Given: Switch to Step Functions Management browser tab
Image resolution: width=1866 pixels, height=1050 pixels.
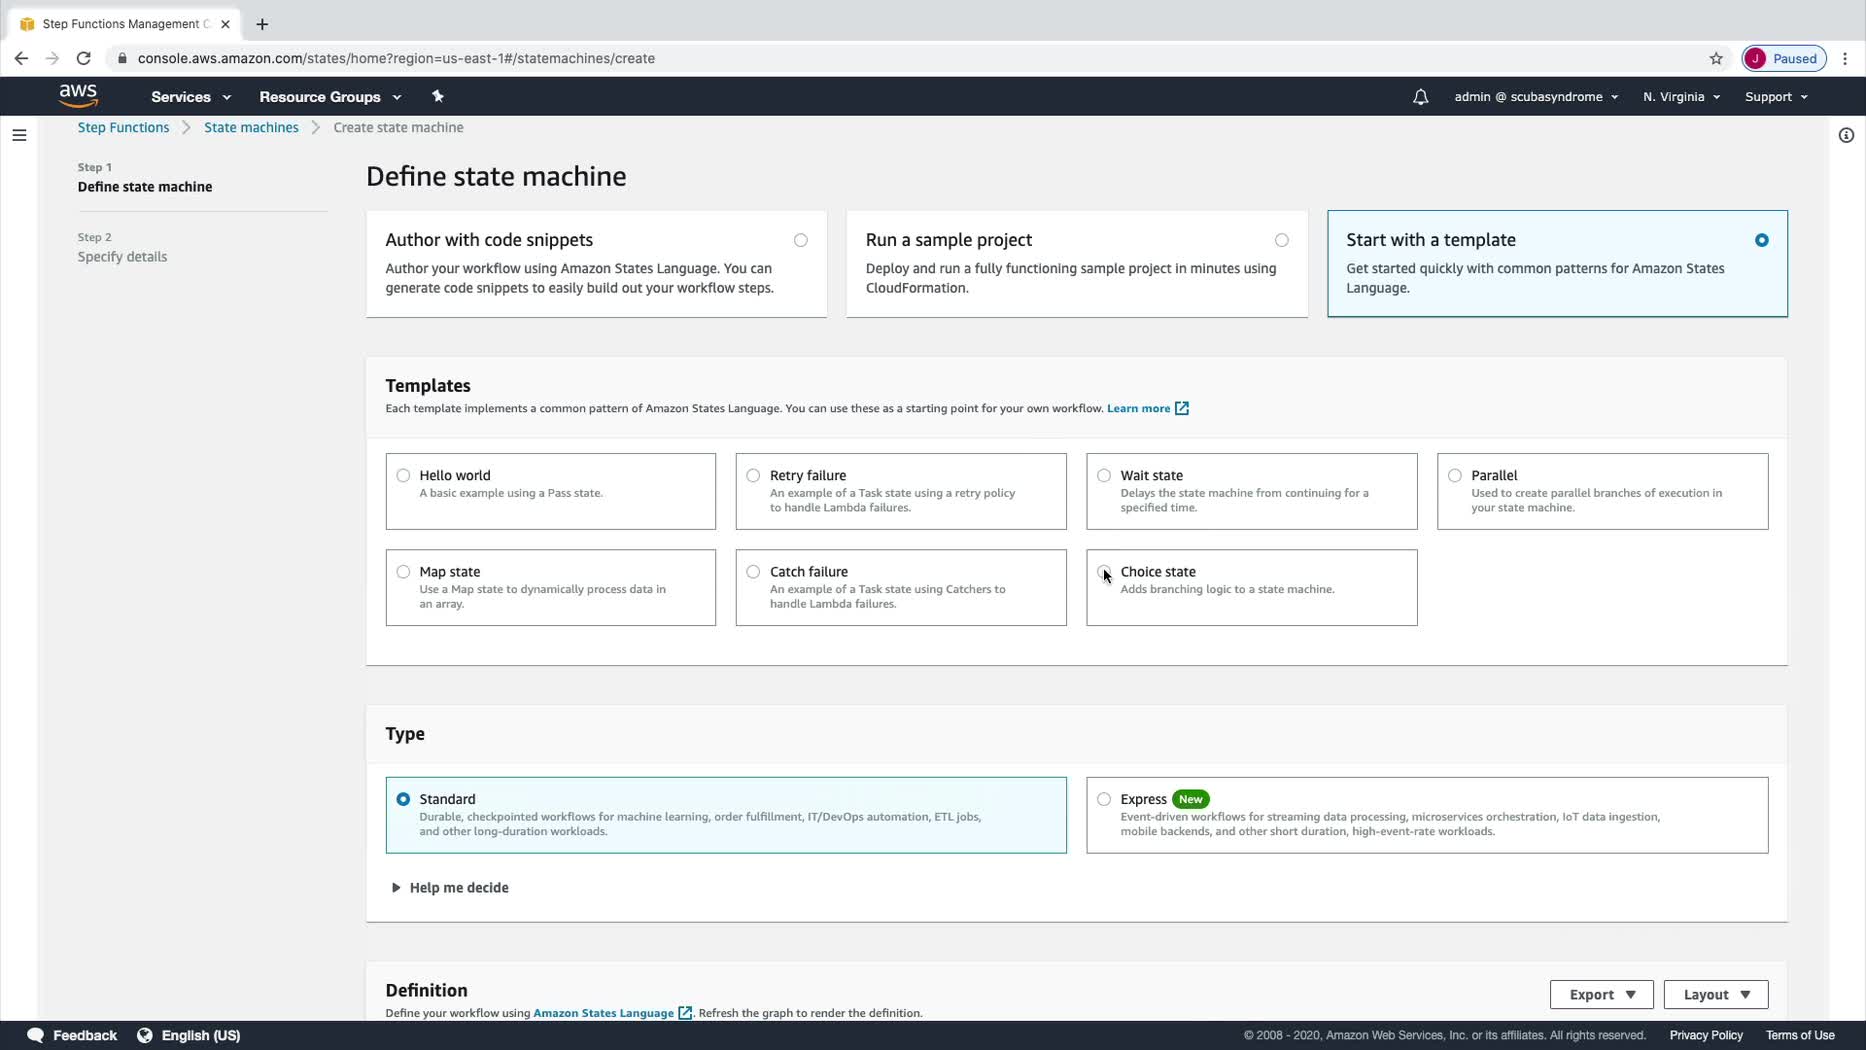Looking at the screenshot, I should pos(126,24).
